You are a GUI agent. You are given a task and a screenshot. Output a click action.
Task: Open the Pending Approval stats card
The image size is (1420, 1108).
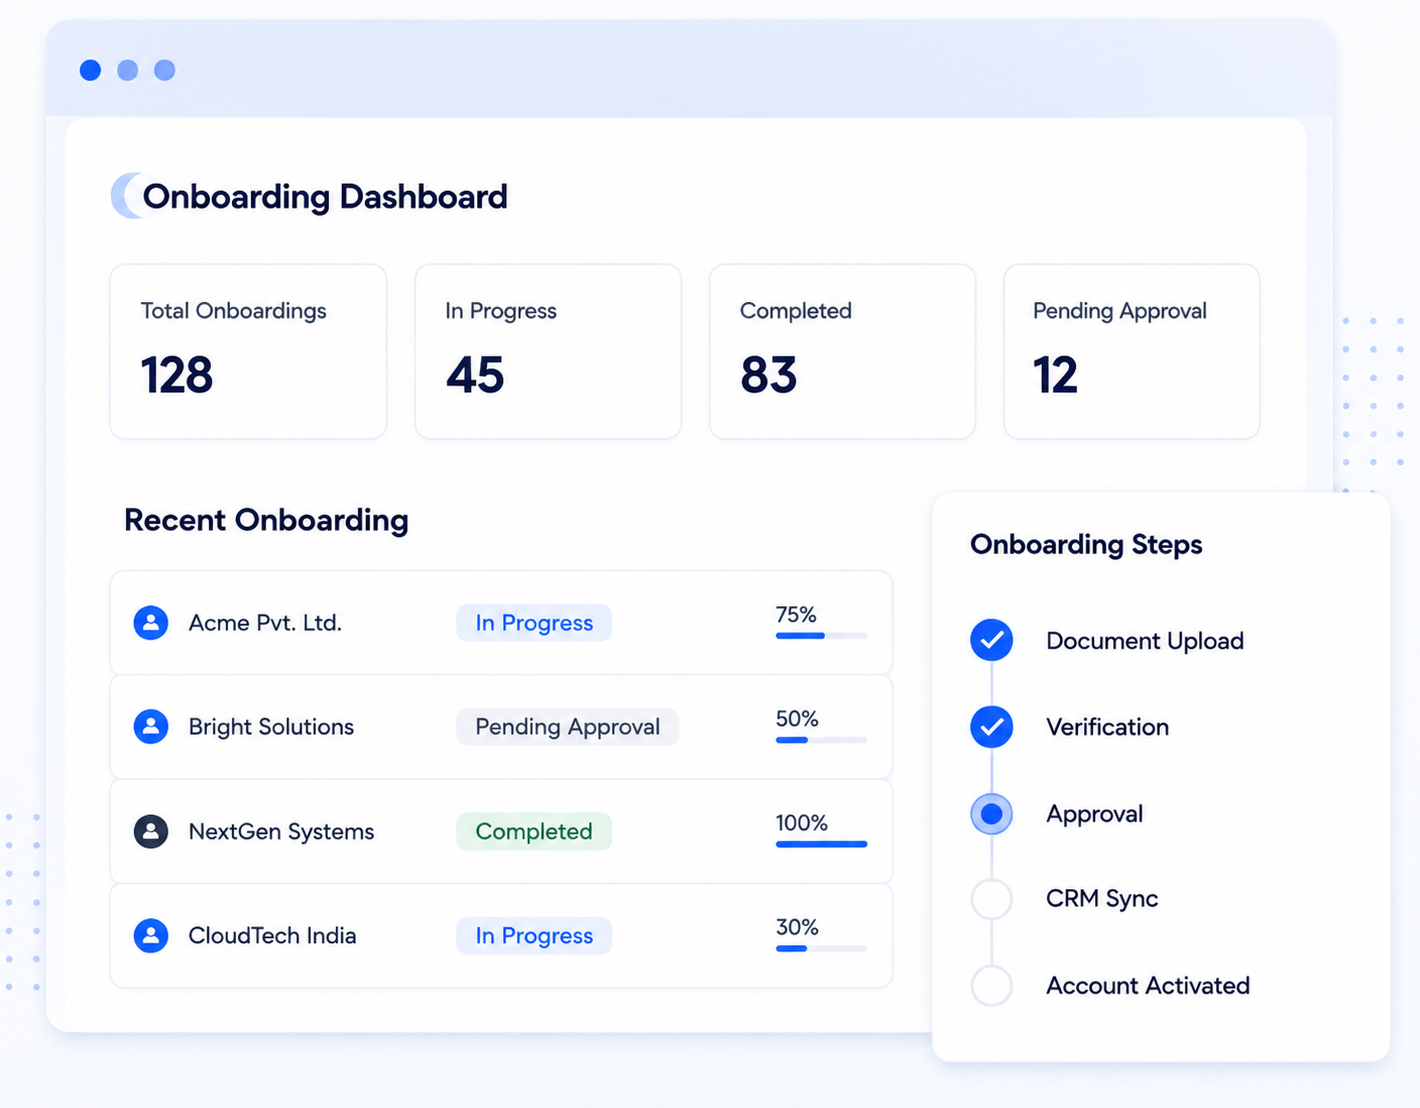click(x=1132, y=351)
